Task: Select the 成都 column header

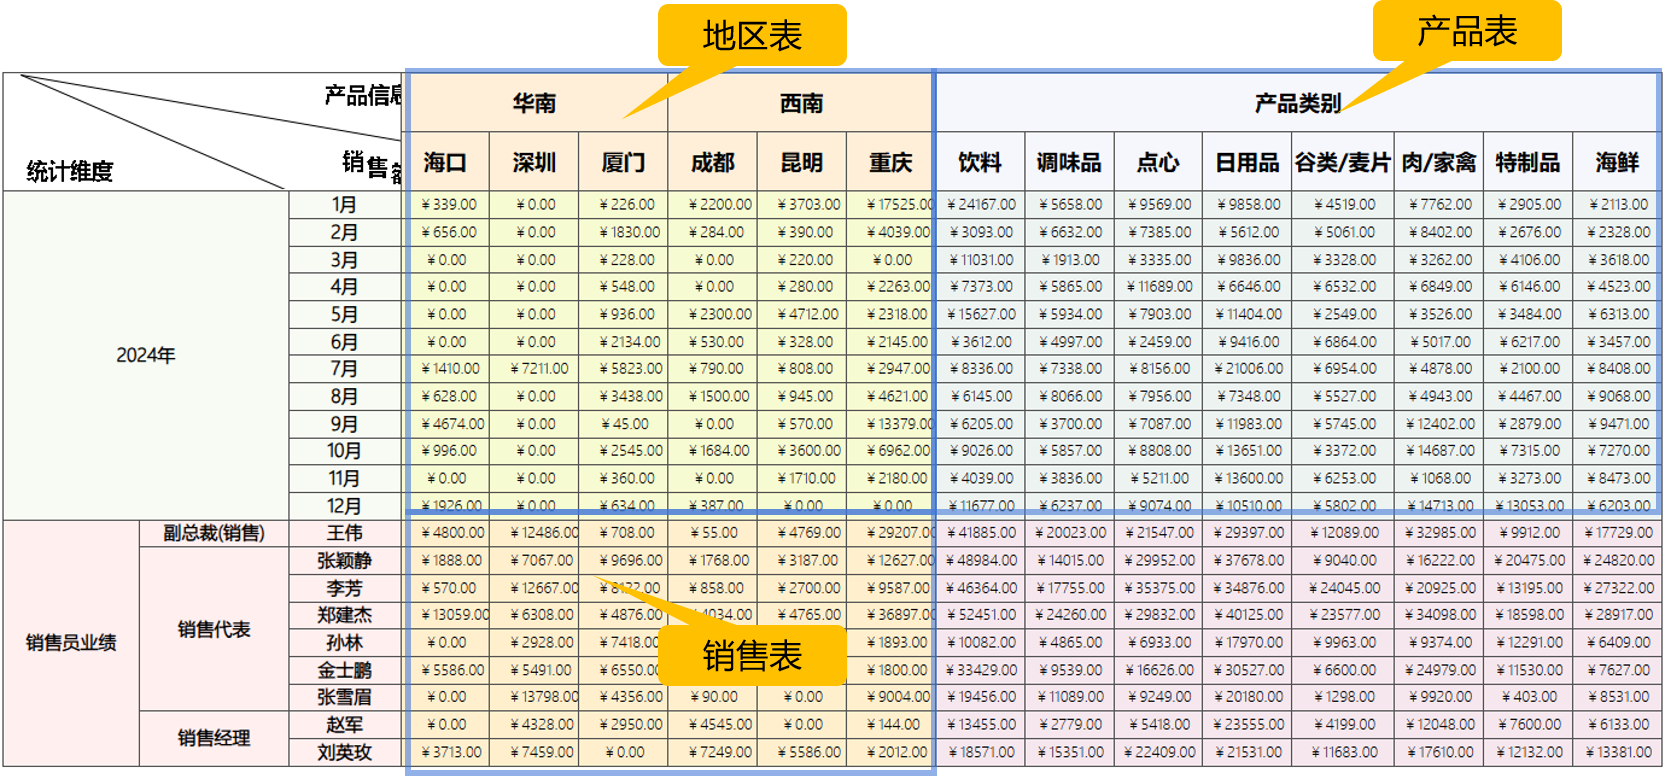Action: pos(712,162)
